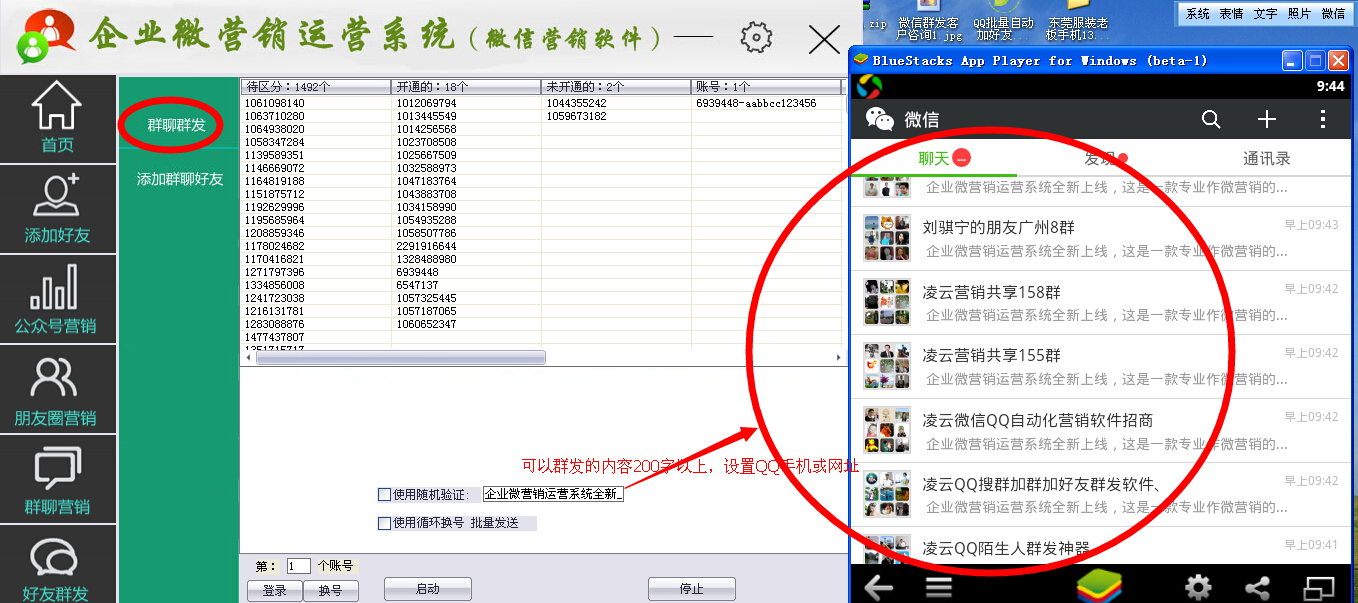Open settings gear in marketing system title bar

pos(757,38)
